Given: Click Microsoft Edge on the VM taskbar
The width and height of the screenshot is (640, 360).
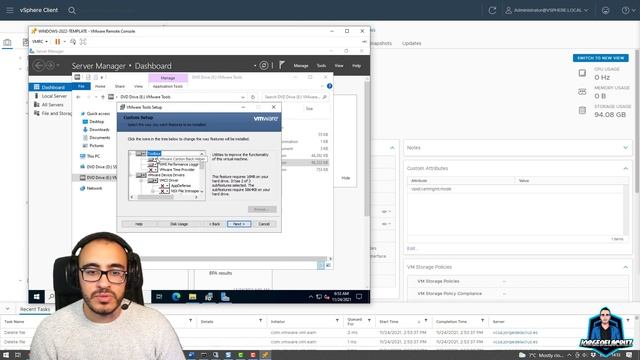Looking at the screenshot, I should tap(176, 297).
